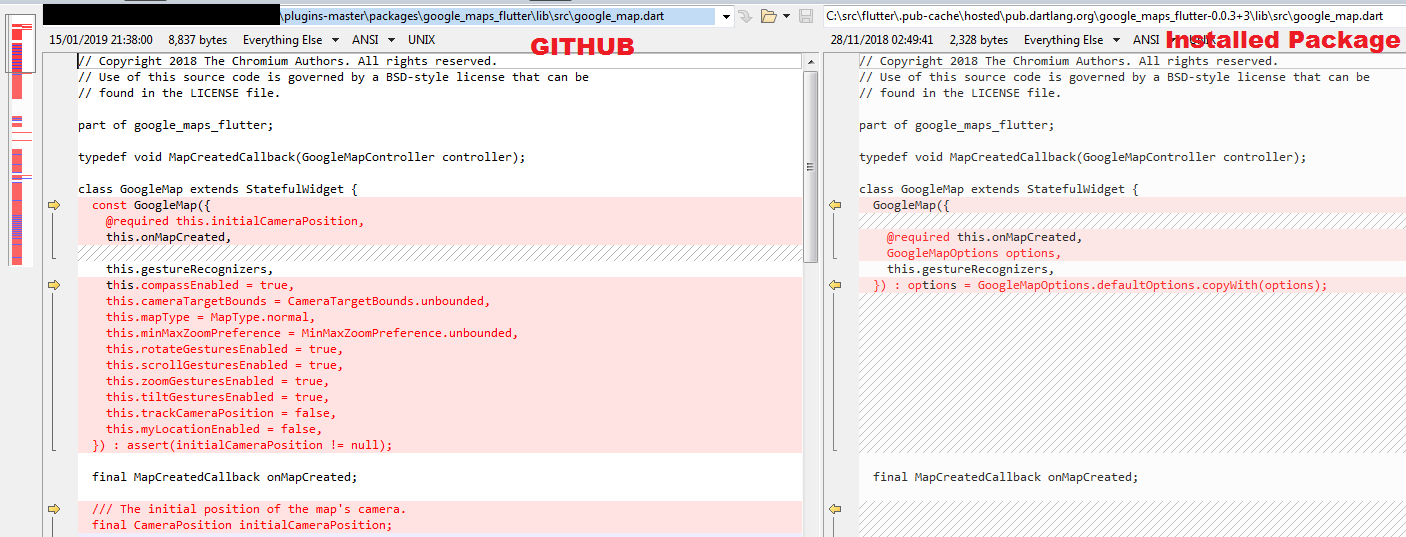Click 'this.myLocationEnabled = false,' line
Viewport: 1406px width, 537px height.
point(214,429)
